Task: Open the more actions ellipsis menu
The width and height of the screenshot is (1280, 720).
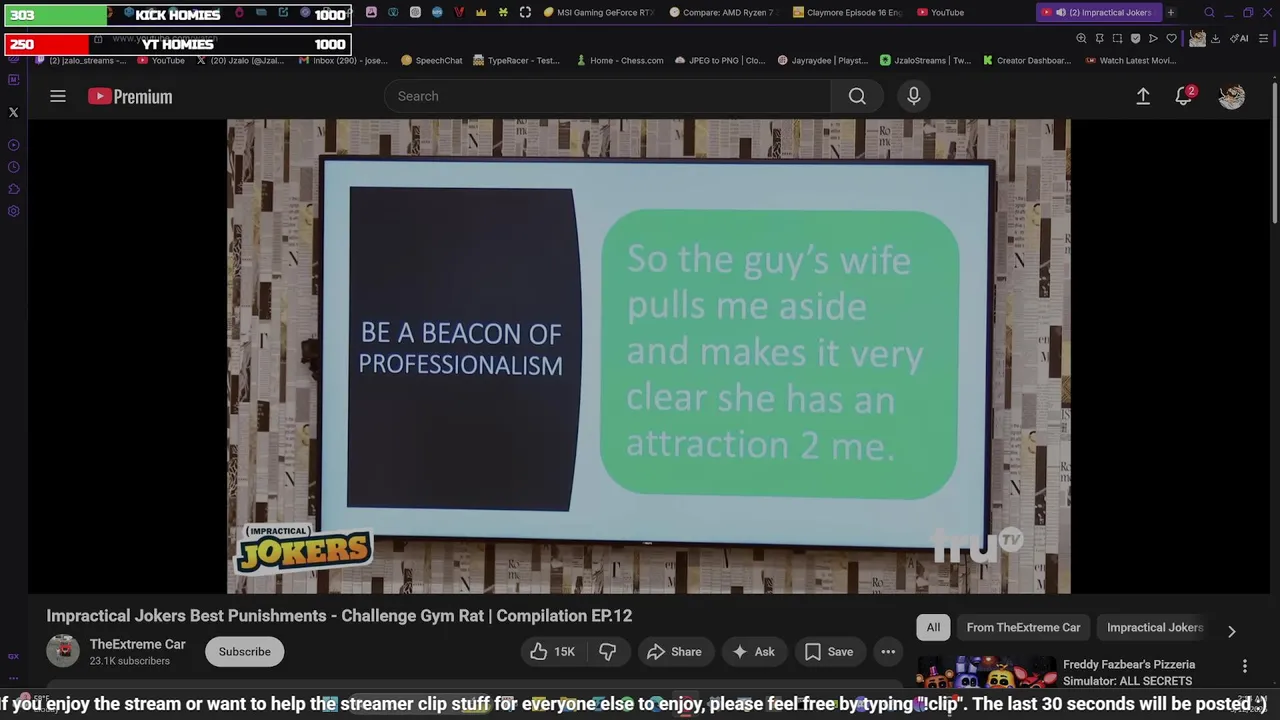Action: (x=888, y=652)
